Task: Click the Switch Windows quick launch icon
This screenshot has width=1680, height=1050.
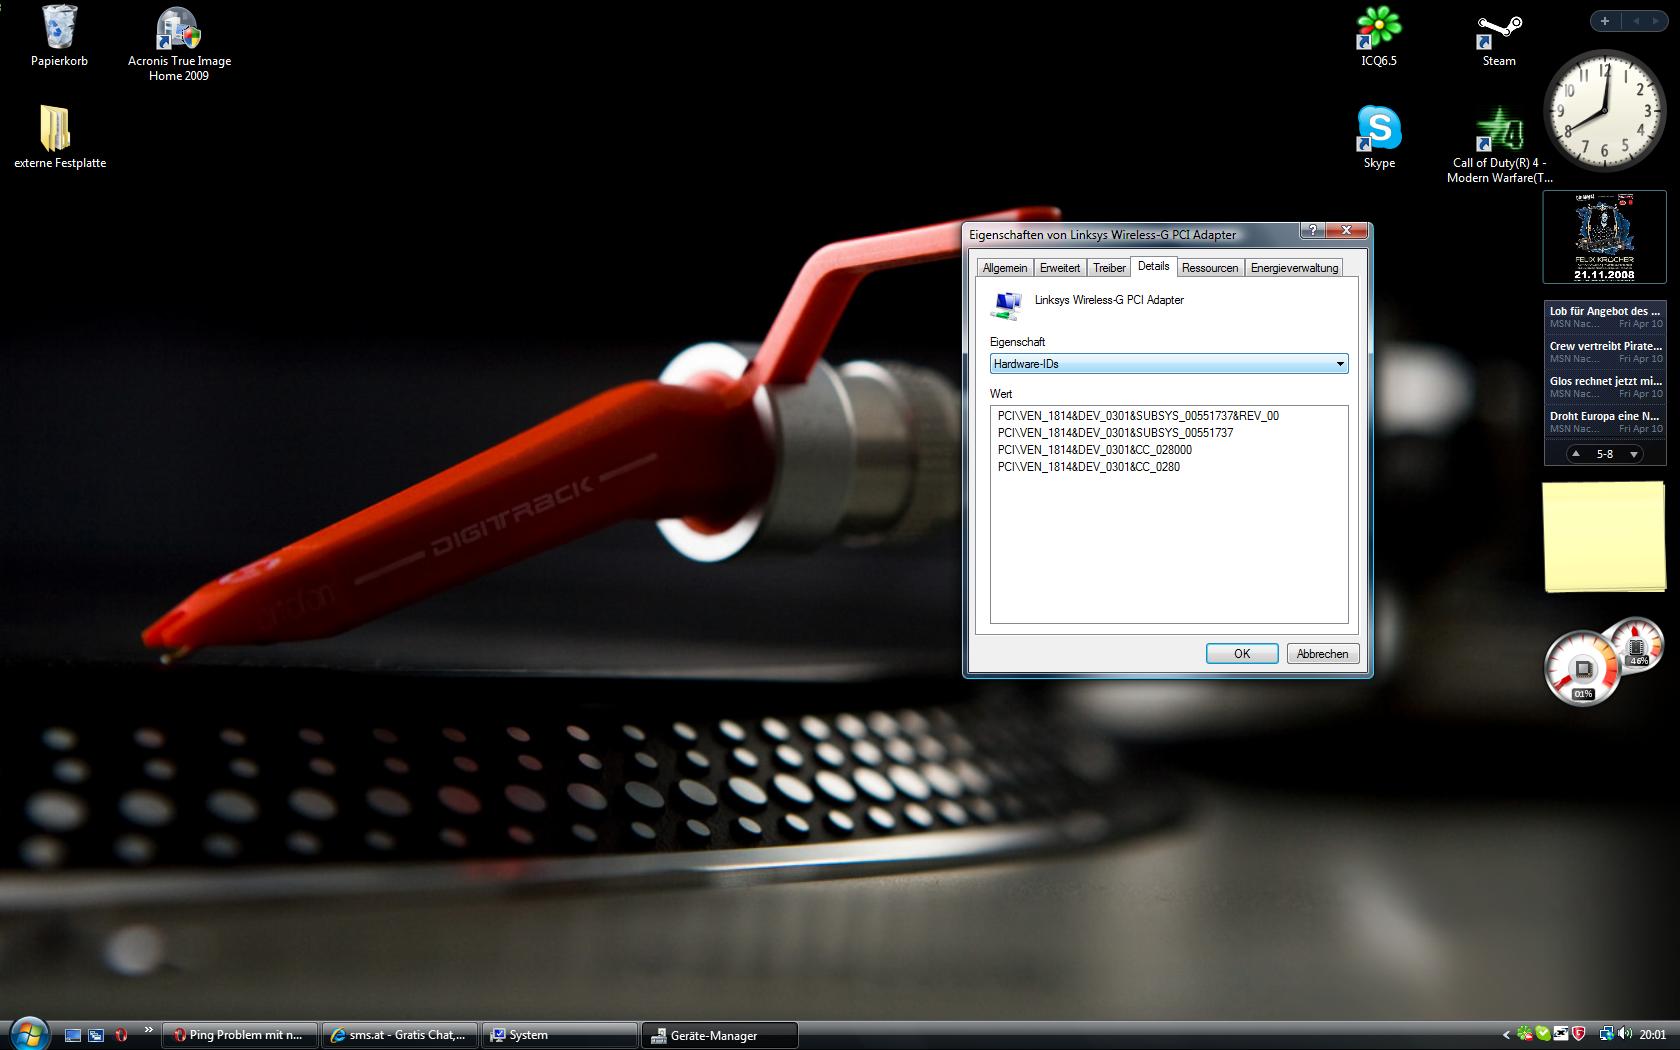Action: (96, 1035)
